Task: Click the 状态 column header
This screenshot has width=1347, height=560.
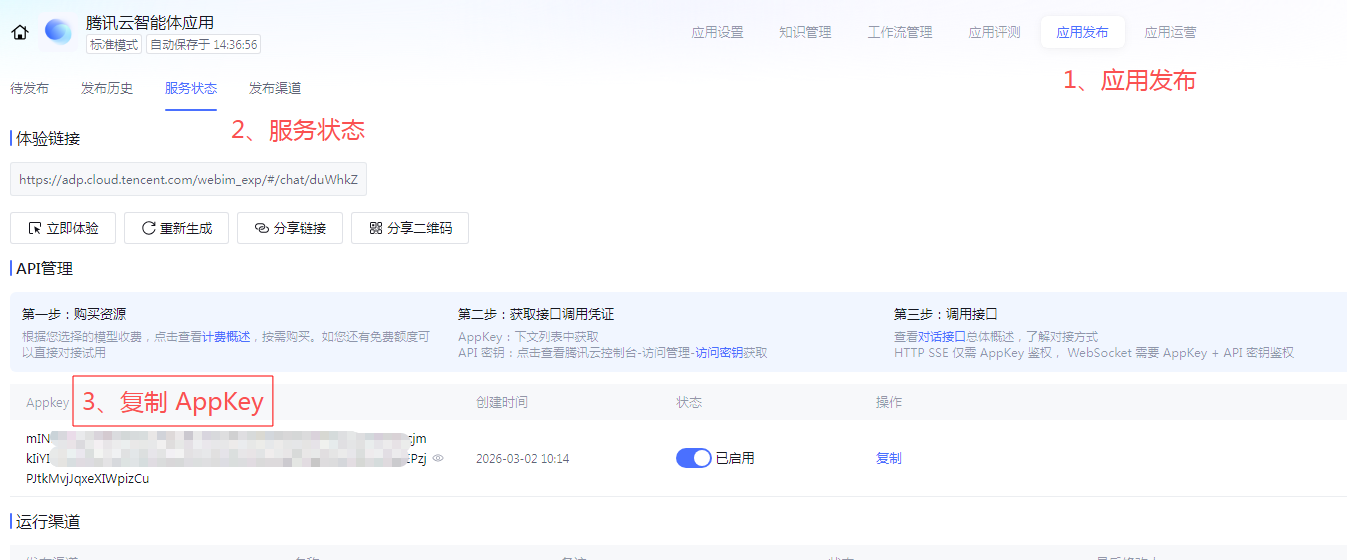Action: [x=689, y=402]
